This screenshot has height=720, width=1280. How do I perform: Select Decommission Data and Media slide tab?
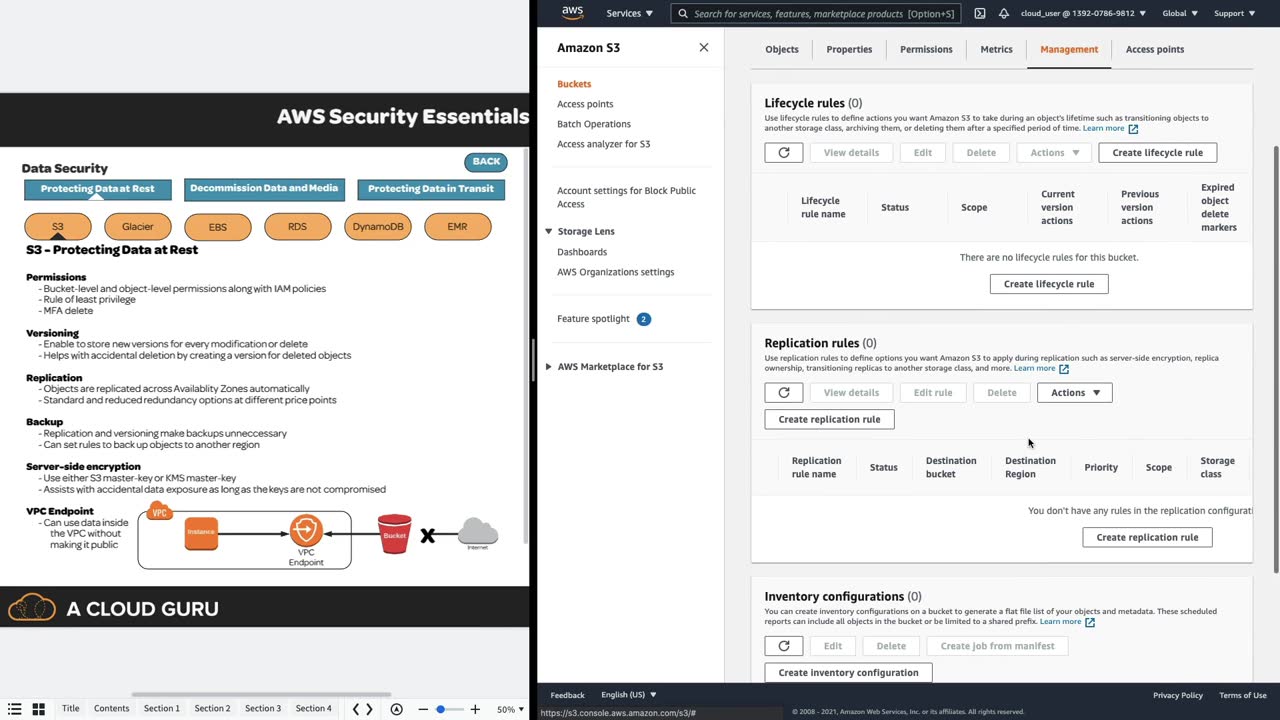(264, 189)
